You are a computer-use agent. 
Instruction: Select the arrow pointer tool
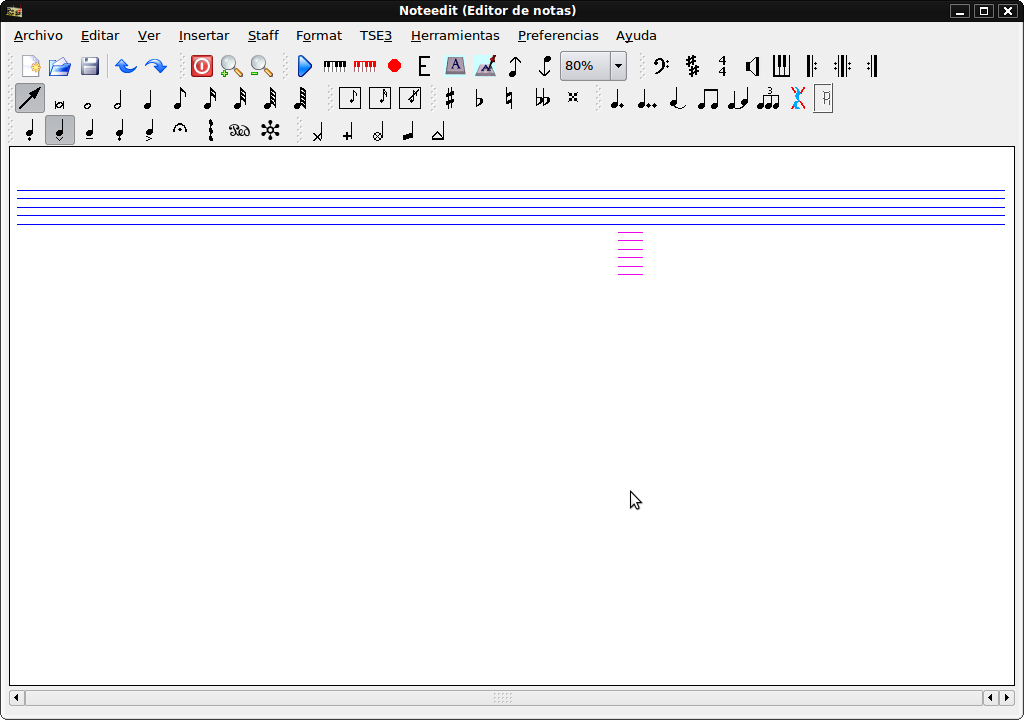[x=30, y=98]
